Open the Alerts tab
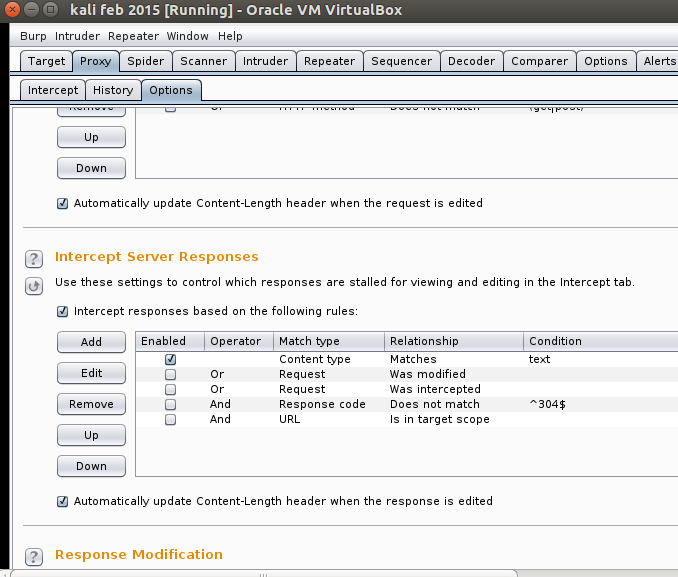678x577 pixels. pyautogui.click(x=658, y=61)
